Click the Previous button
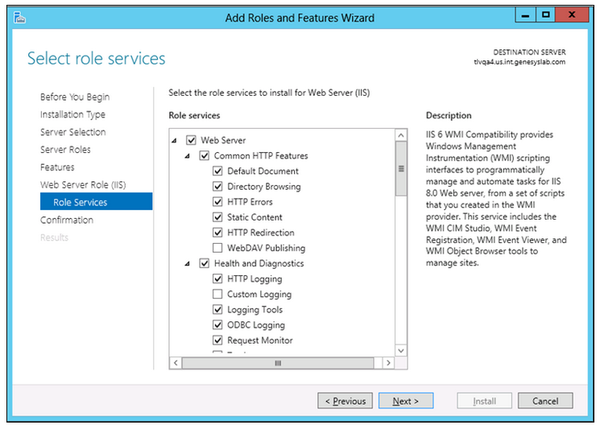Image resolution: width=600 pixels, height=429 pixels. [x=345, y=401]
